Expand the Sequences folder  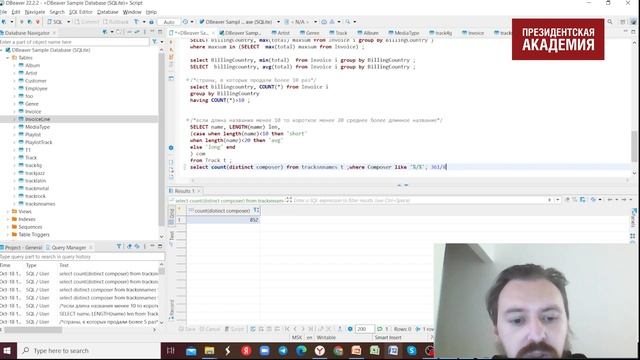[x=7, y=227]
